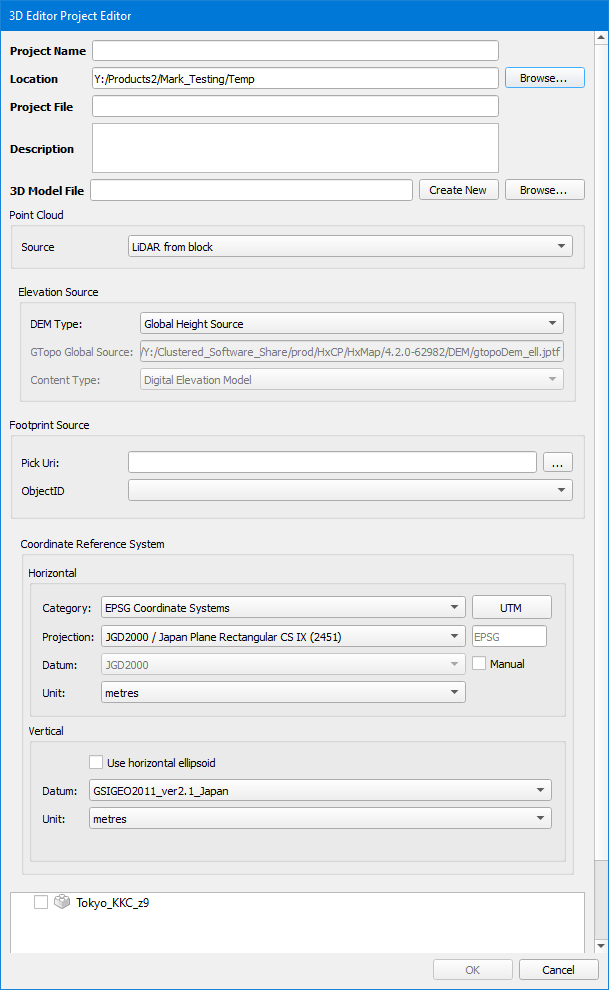The height and width of the screenshot is (990, 609).
Task: Open the ObjectID dropdown
Action: pyautogui.click(x=350, y=491)
